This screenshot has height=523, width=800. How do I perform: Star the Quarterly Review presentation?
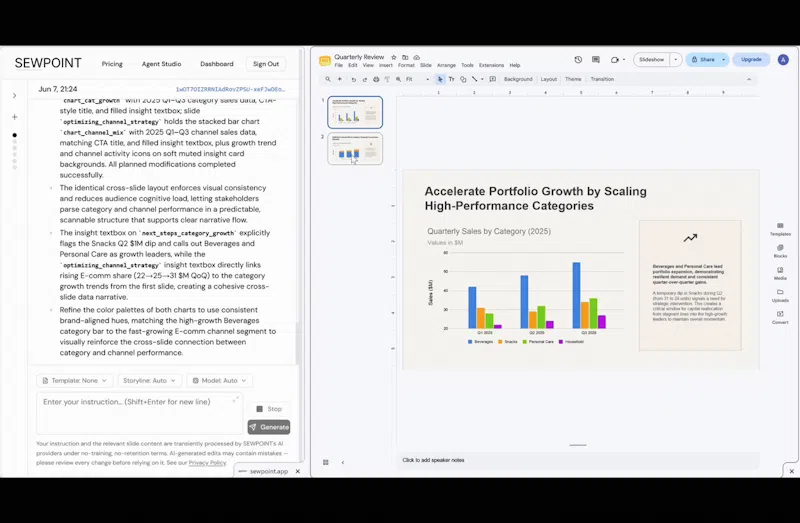394,57
